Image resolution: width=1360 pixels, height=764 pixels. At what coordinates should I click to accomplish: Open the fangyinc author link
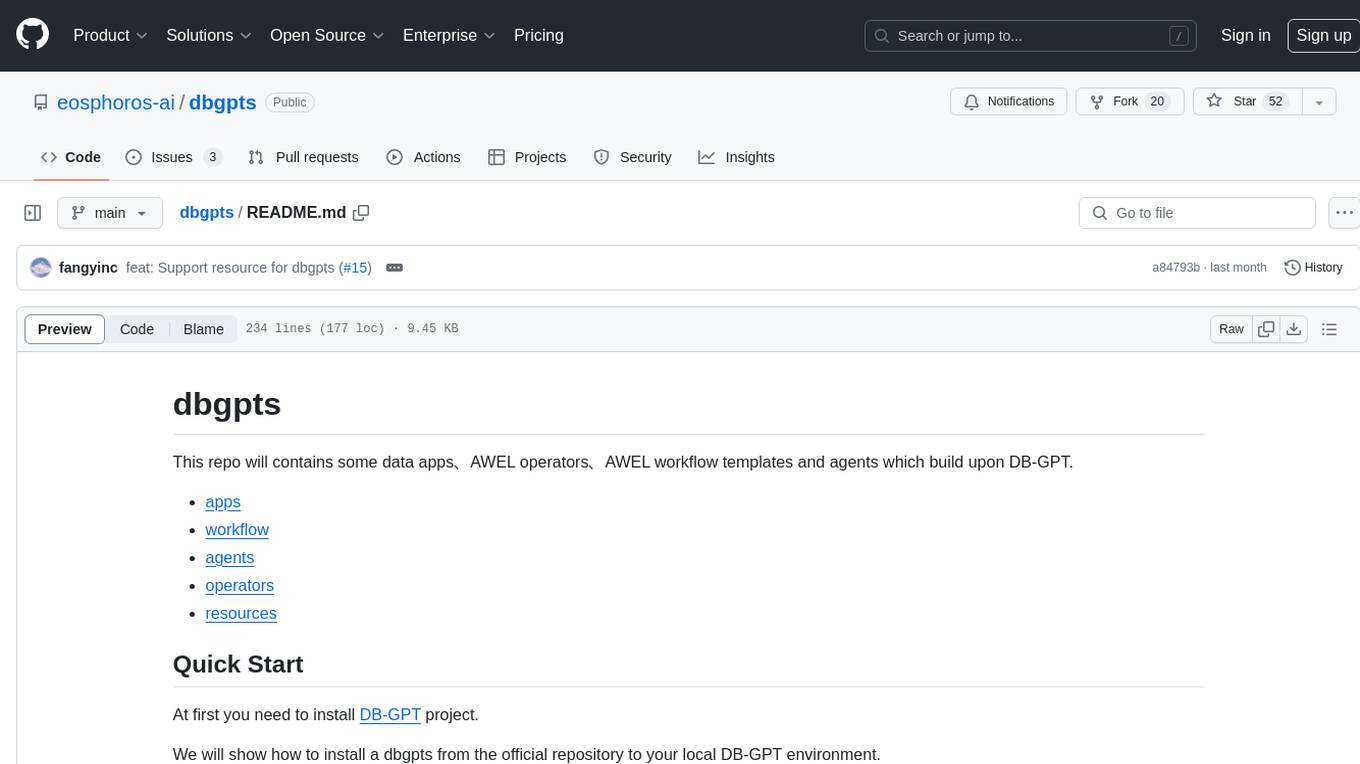(88, 268)
